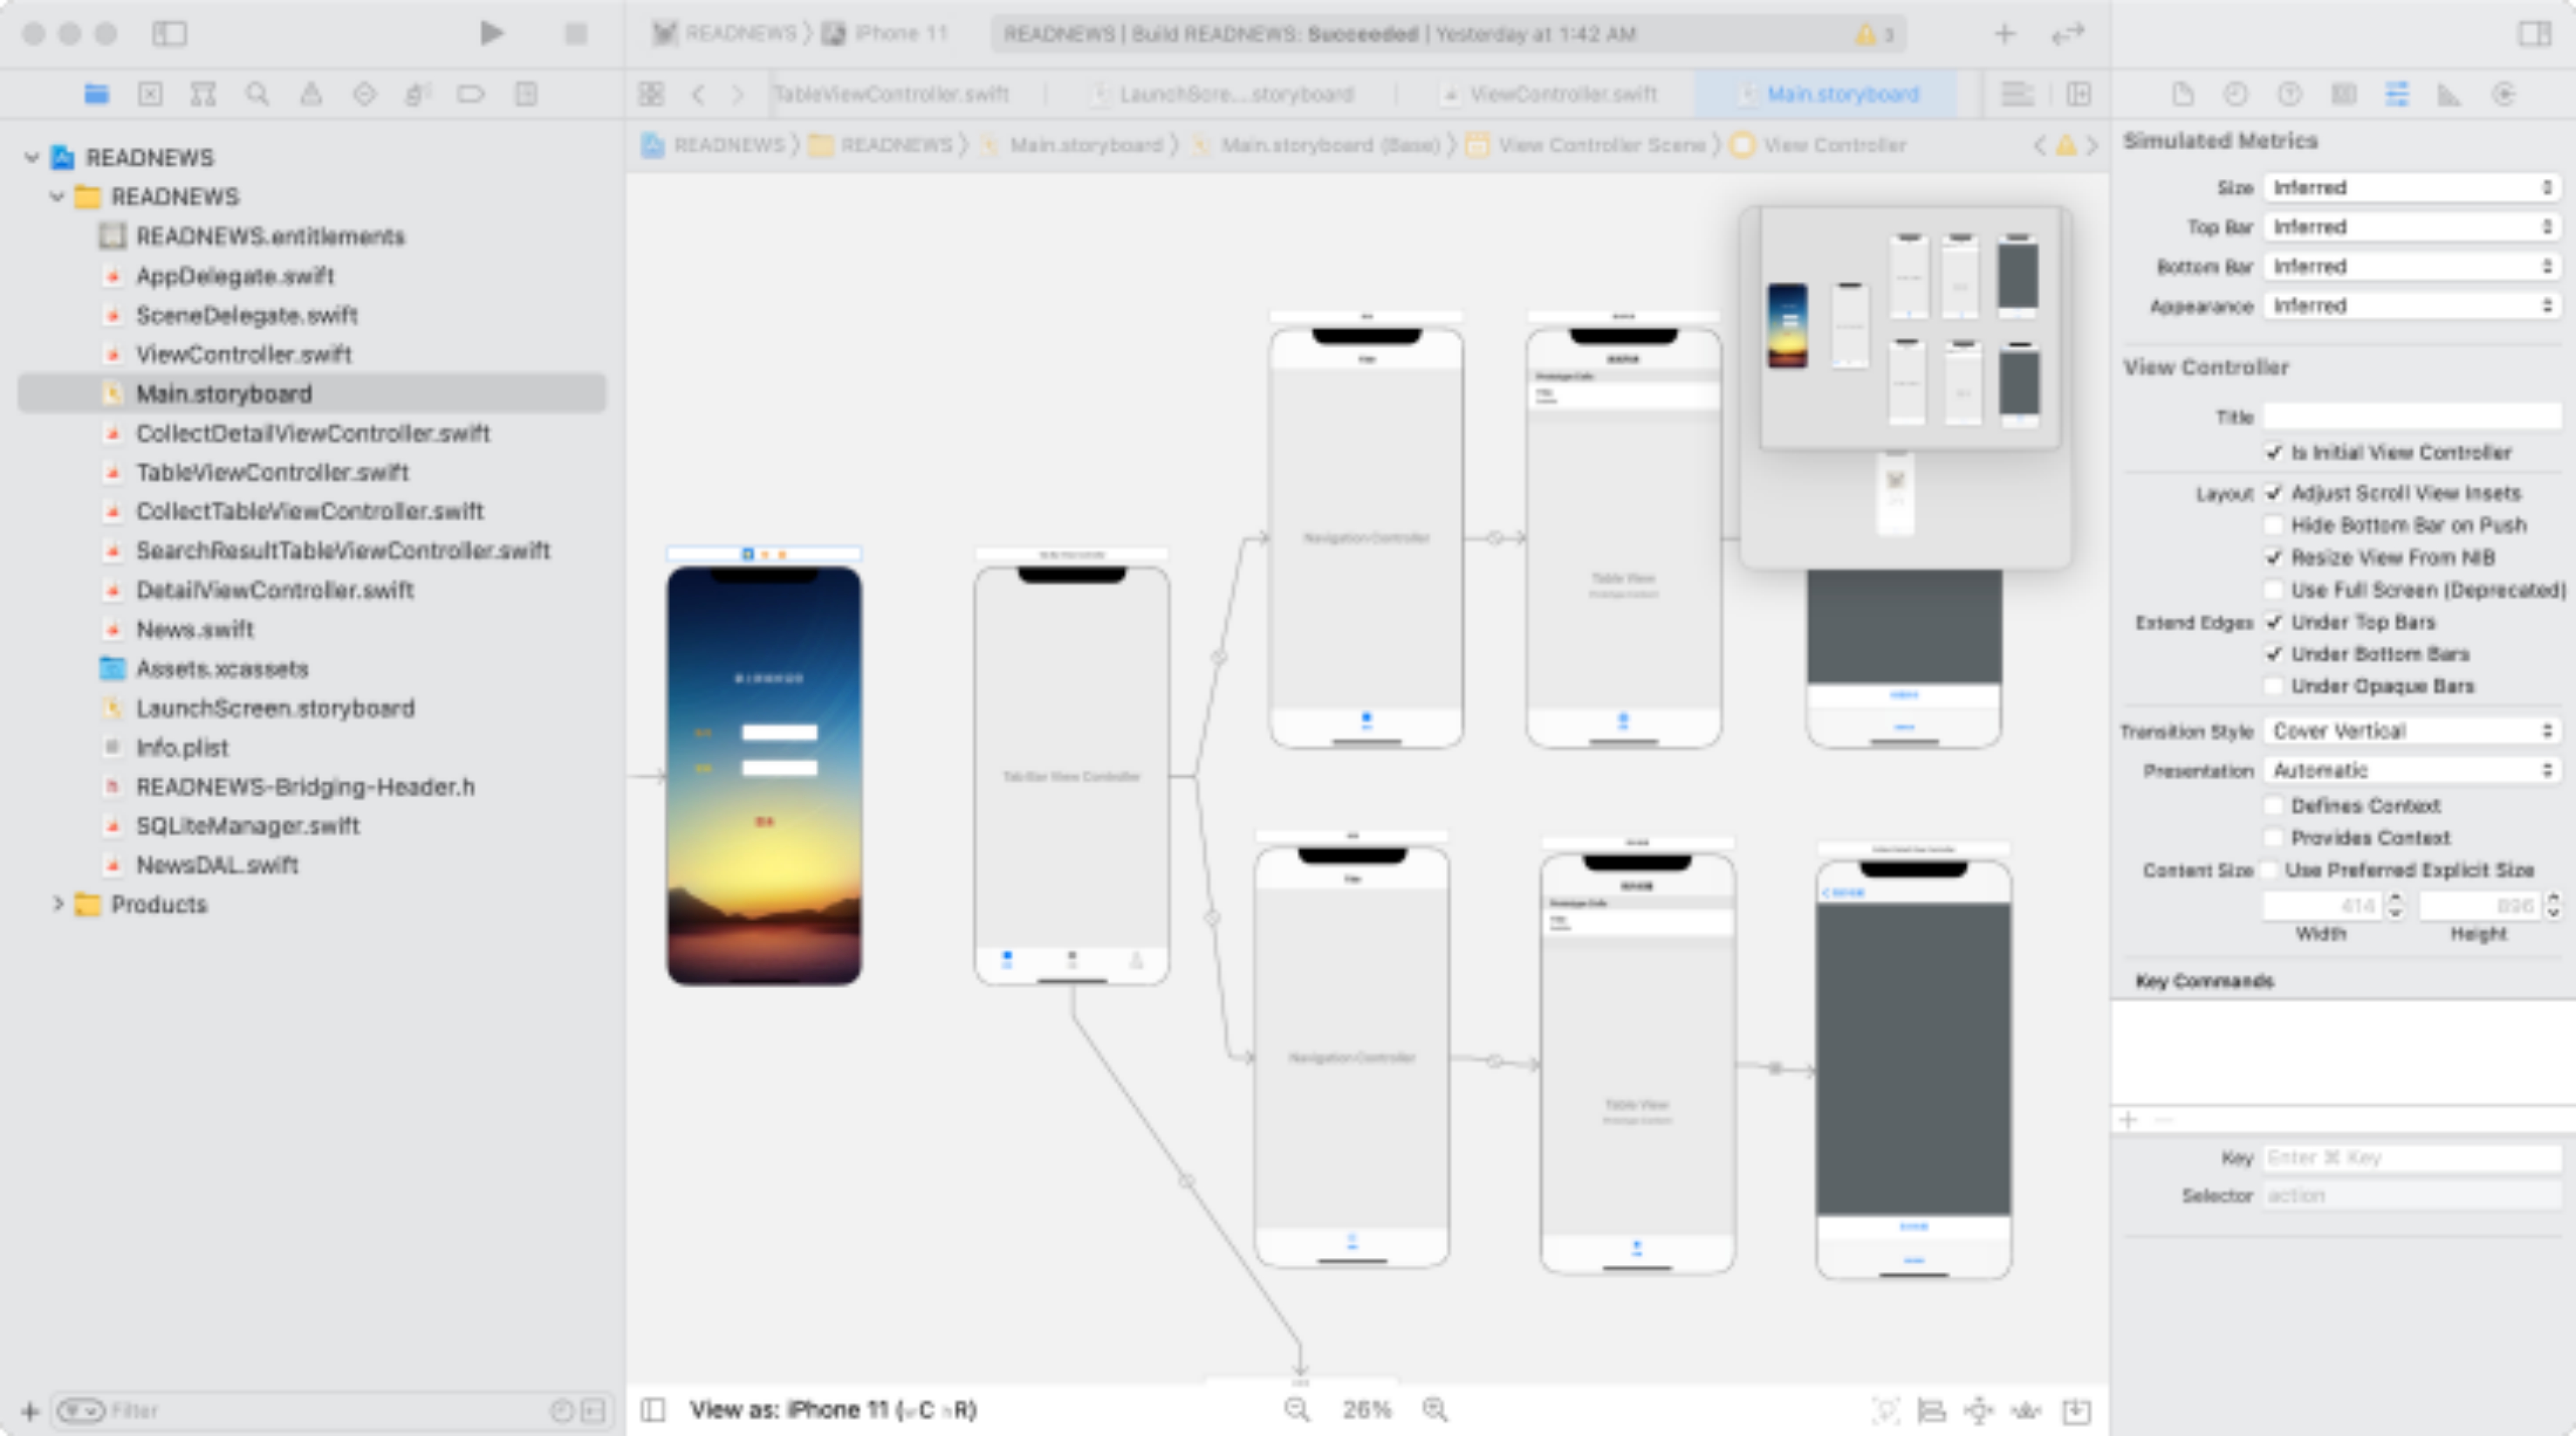Check Under Opaque Bars option
The image size is (2576, 1436).
[2274, 686]
